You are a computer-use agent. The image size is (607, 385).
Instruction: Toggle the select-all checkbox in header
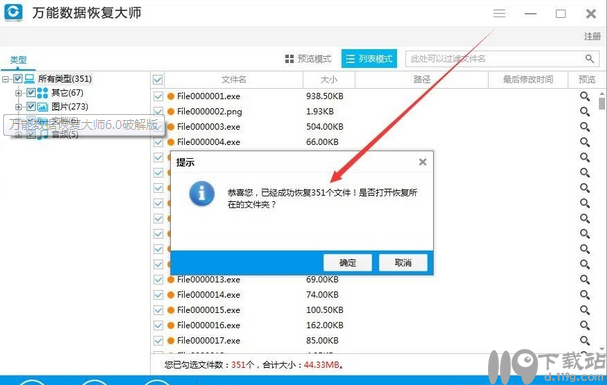pyautogui.click(x=158, y=80)
